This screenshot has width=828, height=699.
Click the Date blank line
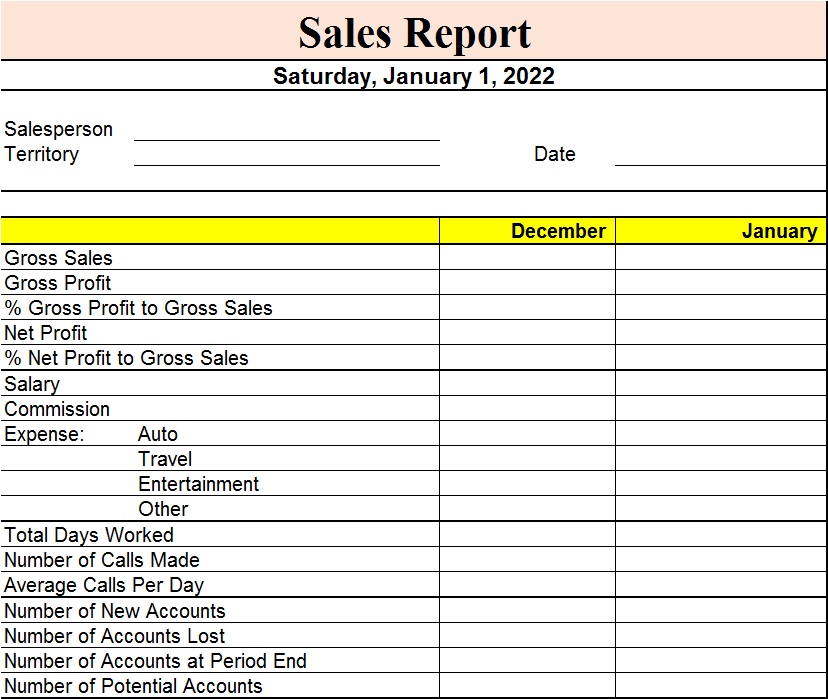click(720, 154)
